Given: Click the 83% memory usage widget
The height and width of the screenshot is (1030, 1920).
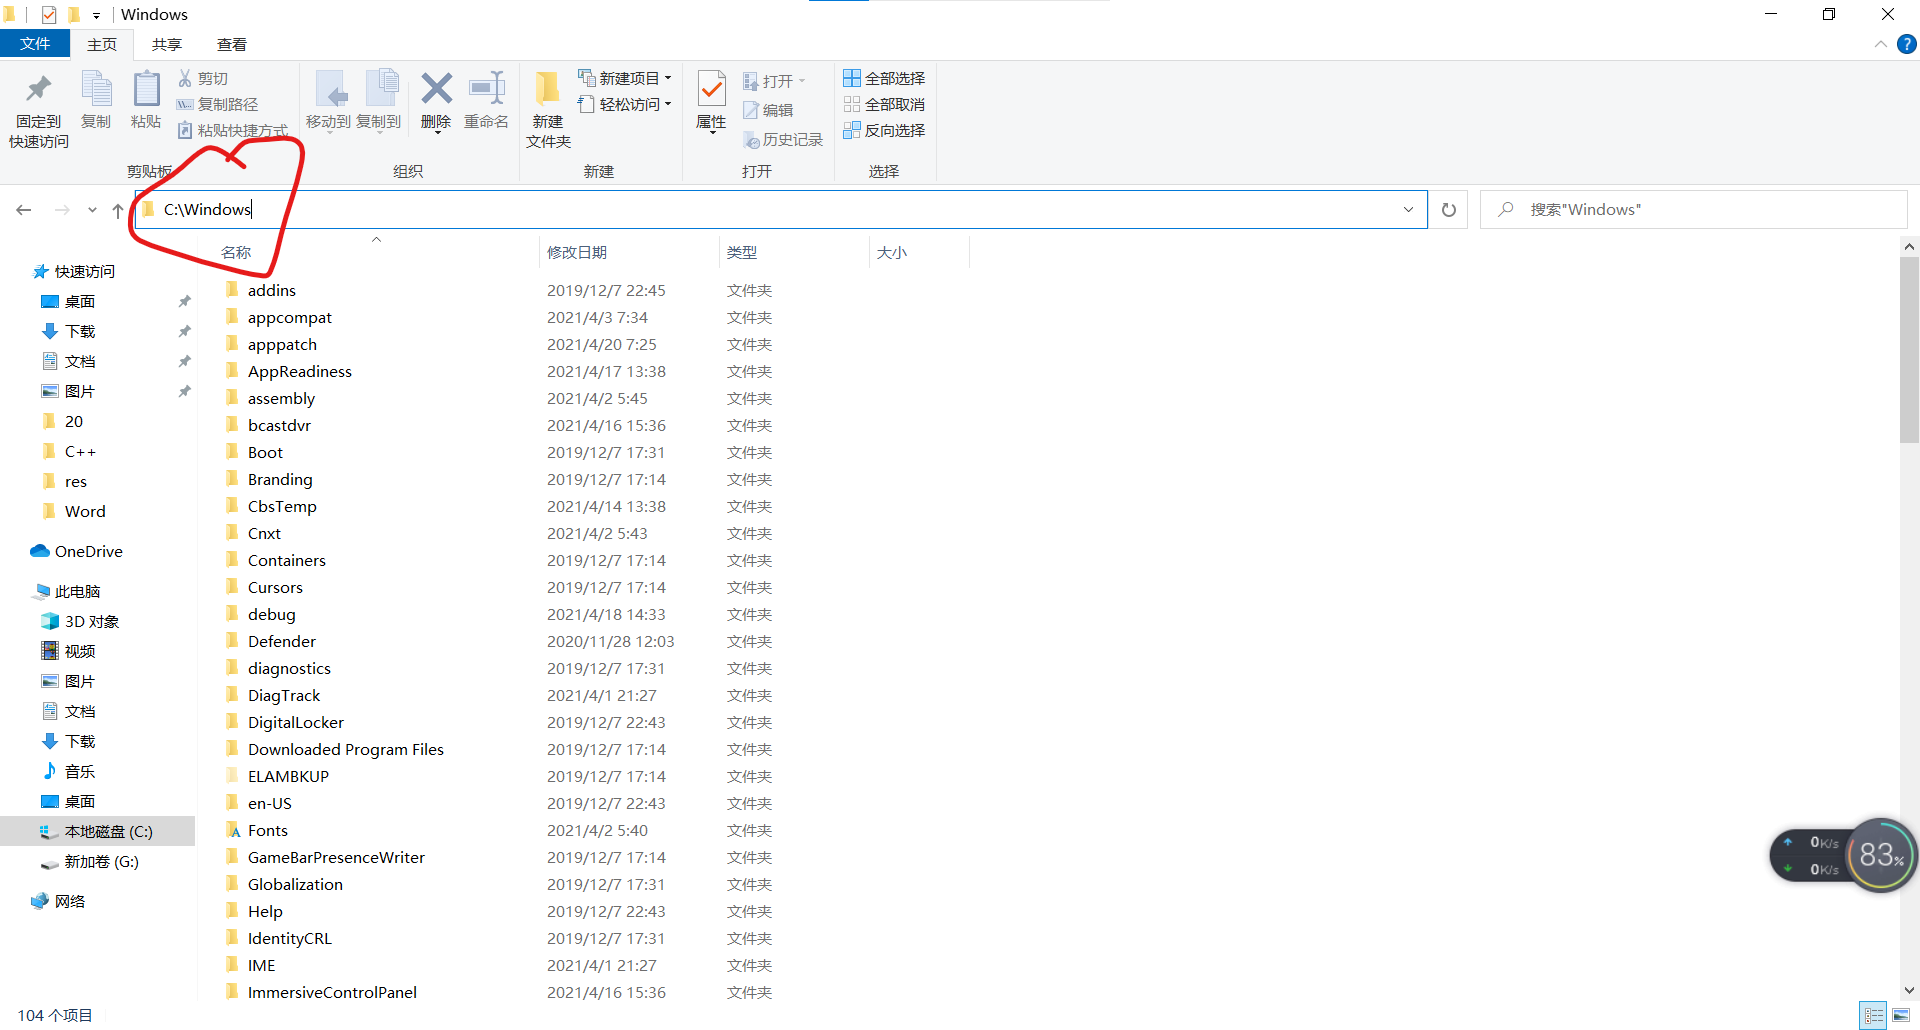Looking at the screenshot, I should [x=1881, y=855].
